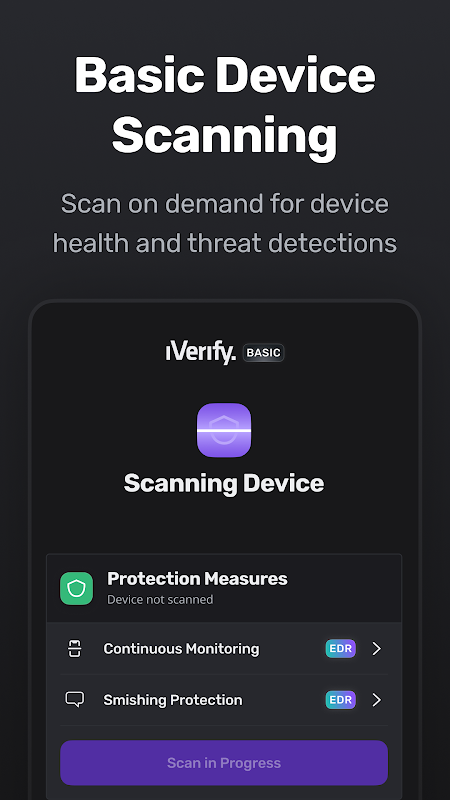Click the Smishing Protection label text

[173, 699]
